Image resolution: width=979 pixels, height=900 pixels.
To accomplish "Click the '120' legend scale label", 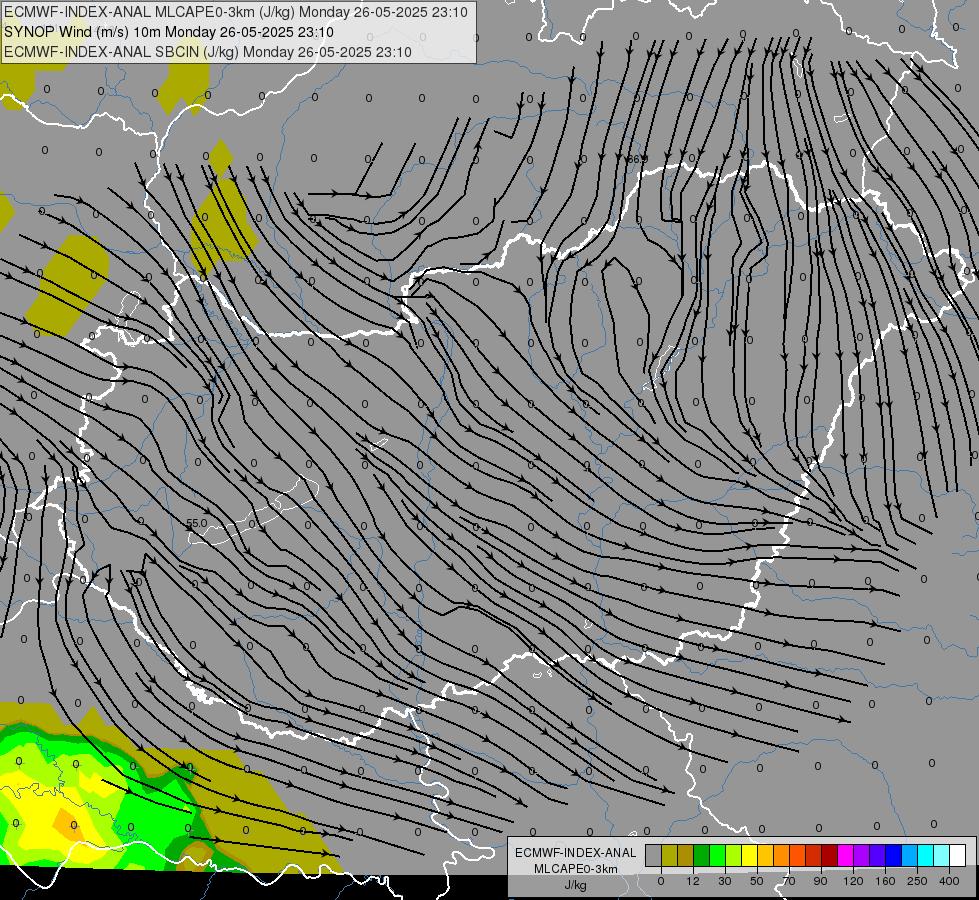I will (853, 881).
